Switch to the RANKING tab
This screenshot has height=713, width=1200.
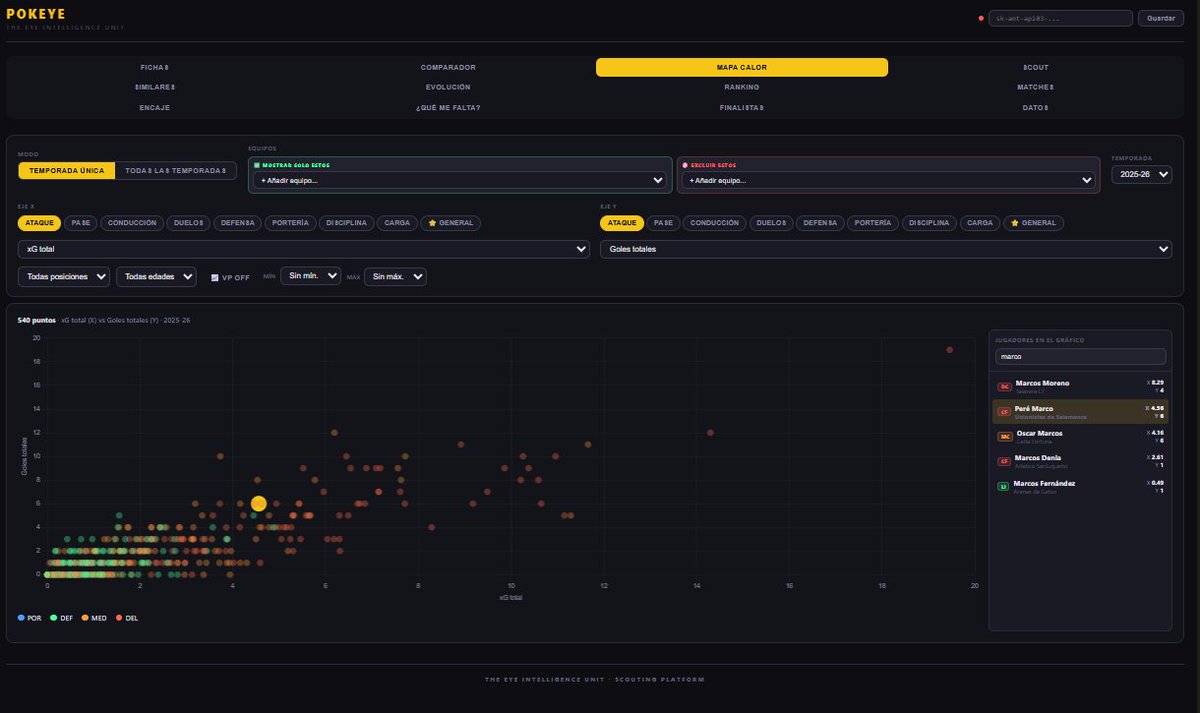click(742, 87)
